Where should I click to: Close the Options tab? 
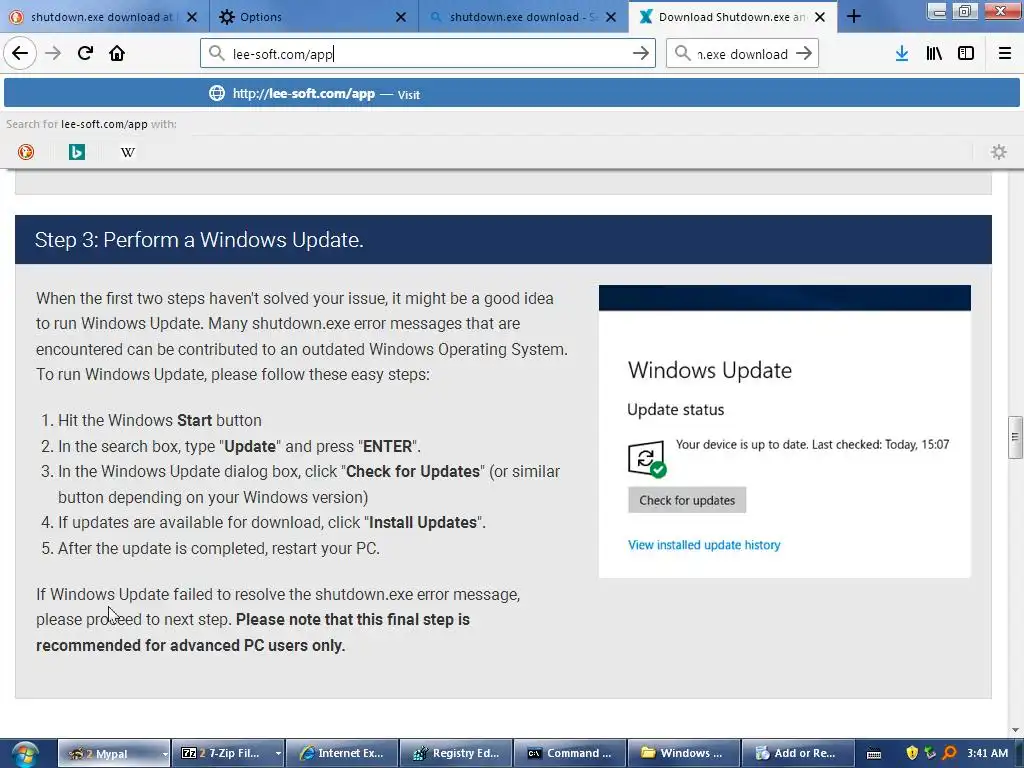[x=401, y=17]
